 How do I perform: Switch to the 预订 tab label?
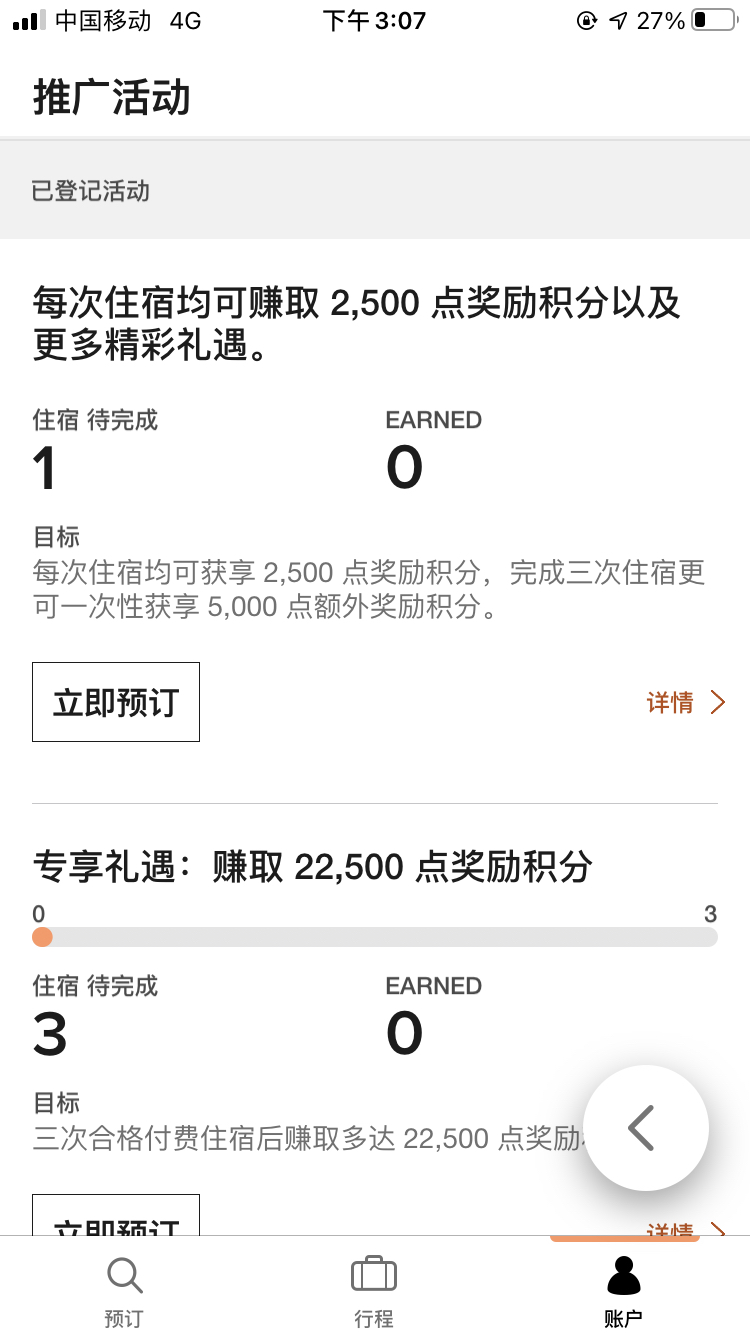pyautogui.click(x=124, y=1318)
